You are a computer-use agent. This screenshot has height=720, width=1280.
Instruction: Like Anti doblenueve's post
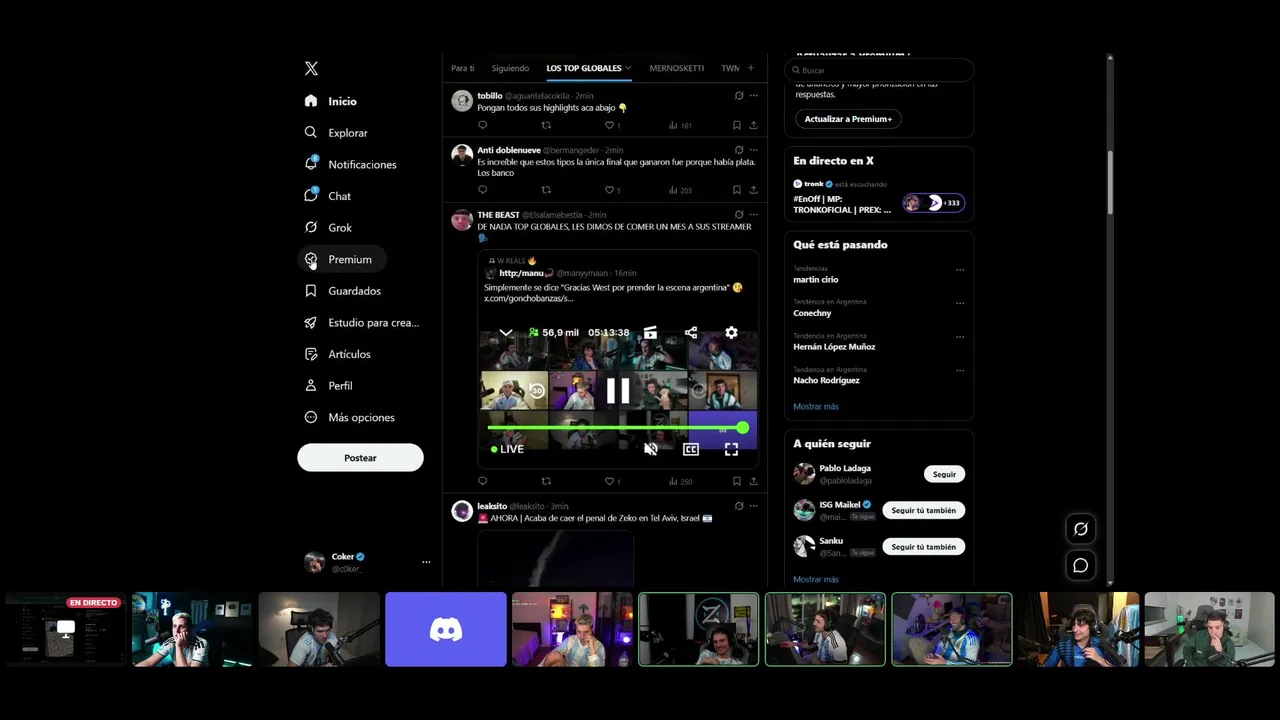tap(609, 190)
